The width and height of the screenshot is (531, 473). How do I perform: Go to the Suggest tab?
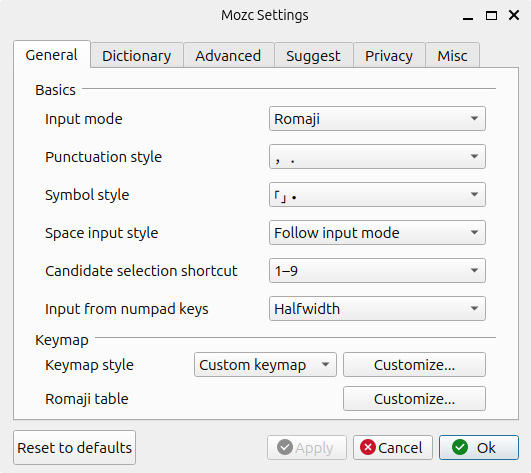(x=313, y=56)
